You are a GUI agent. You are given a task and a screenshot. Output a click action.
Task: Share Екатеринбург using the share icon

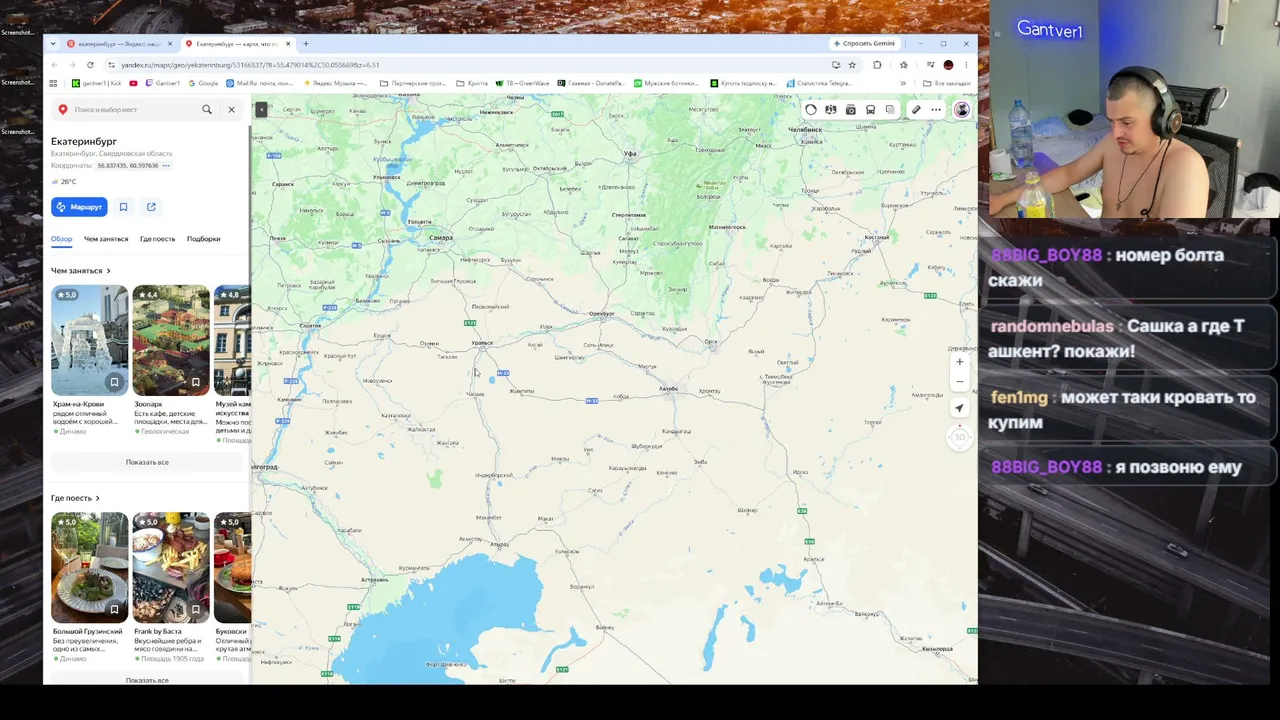tap(151, 207)
